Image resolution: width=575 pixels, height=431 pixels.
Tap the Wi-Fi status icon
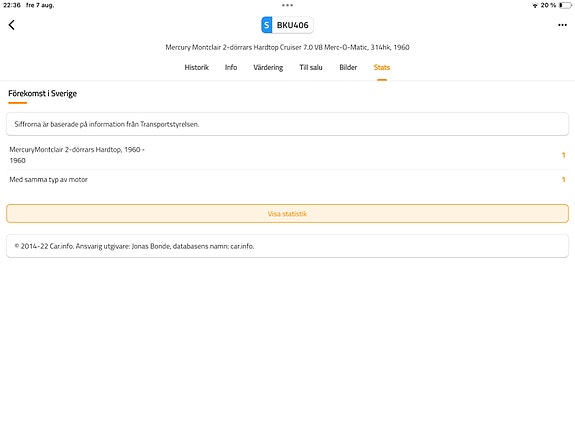(535, 5)
